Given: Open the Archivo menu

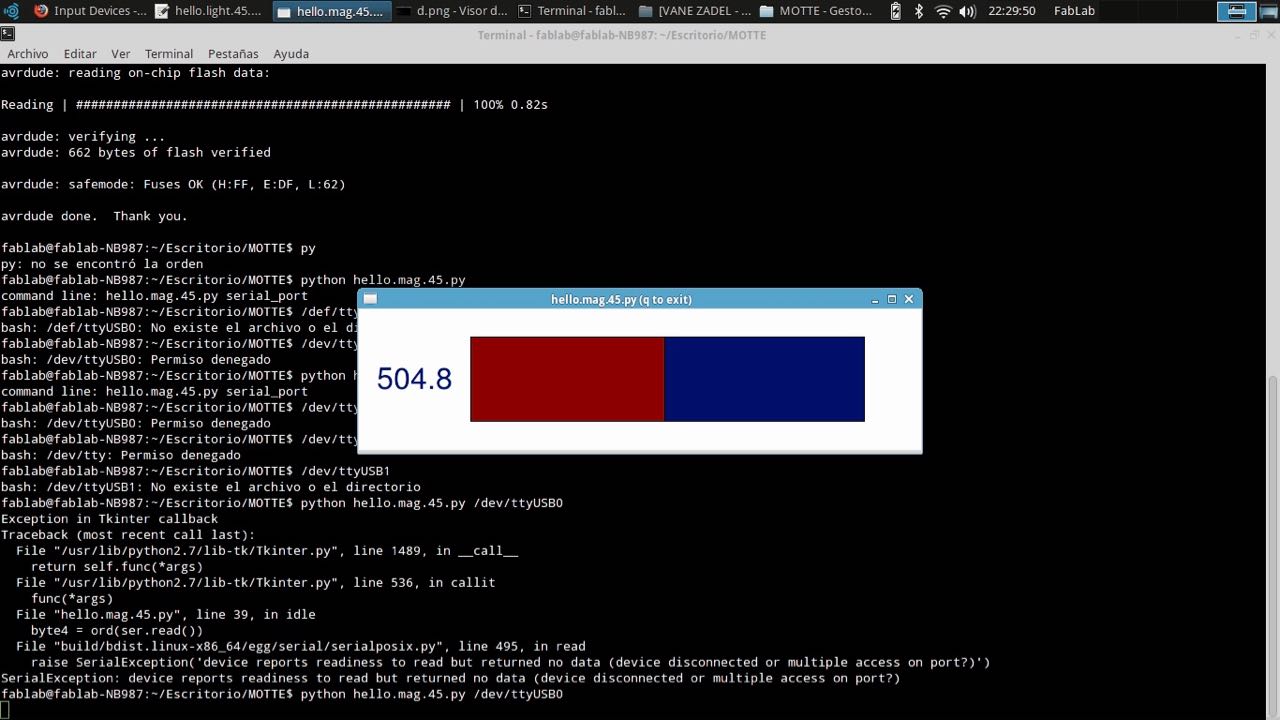Looking at the screenshot, I should (28, 54).
